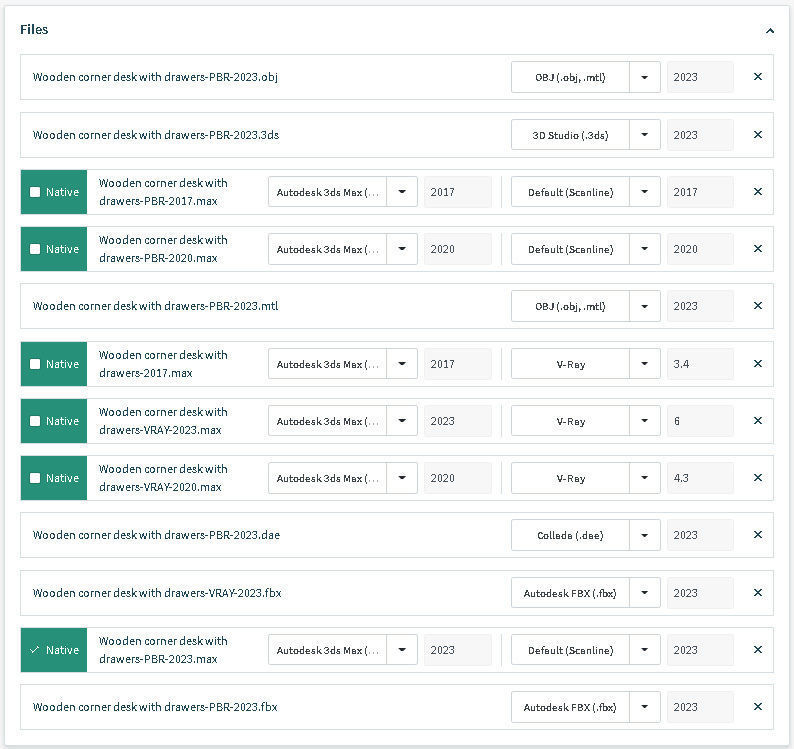This screenshot has height=749, width=794.
Task: Remove the PBR-2023.obj file with X icon
Action: click(x=757, y=77)
